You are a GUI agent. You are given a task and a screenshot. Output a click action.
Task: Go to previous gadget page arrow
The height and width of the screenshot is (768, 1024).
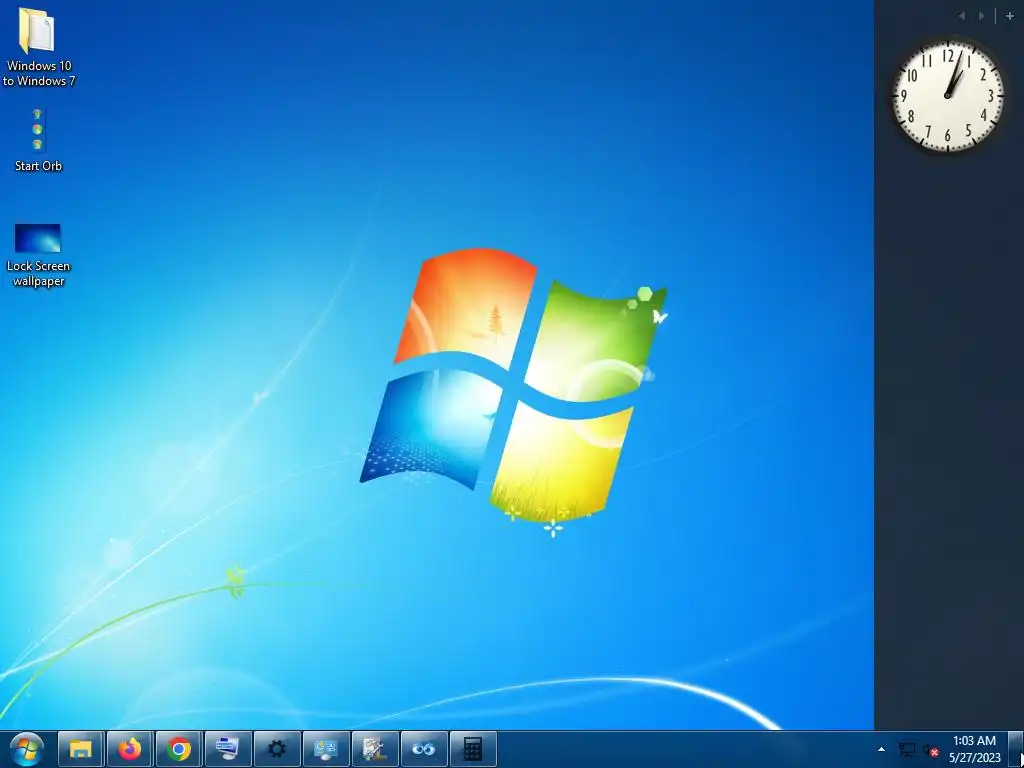click(x=961, y=16)
